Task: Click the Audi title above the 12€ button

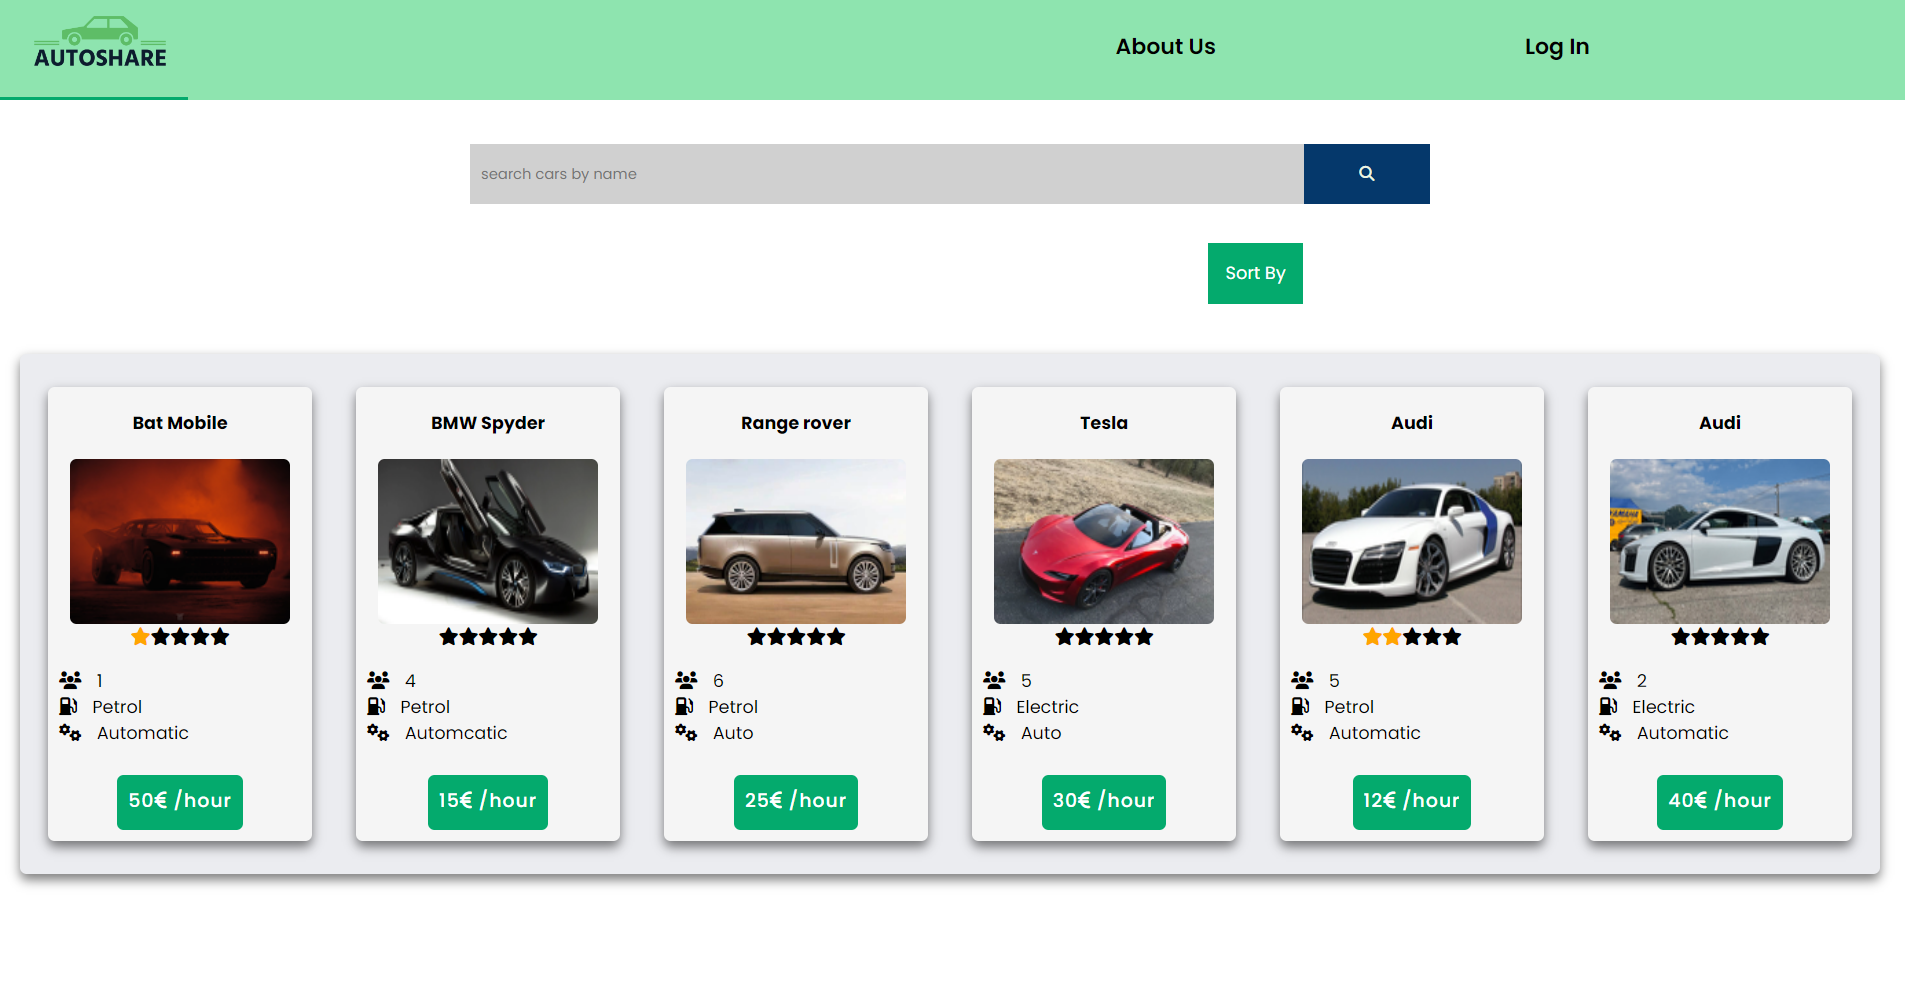Action: [x=1412, y=423]
